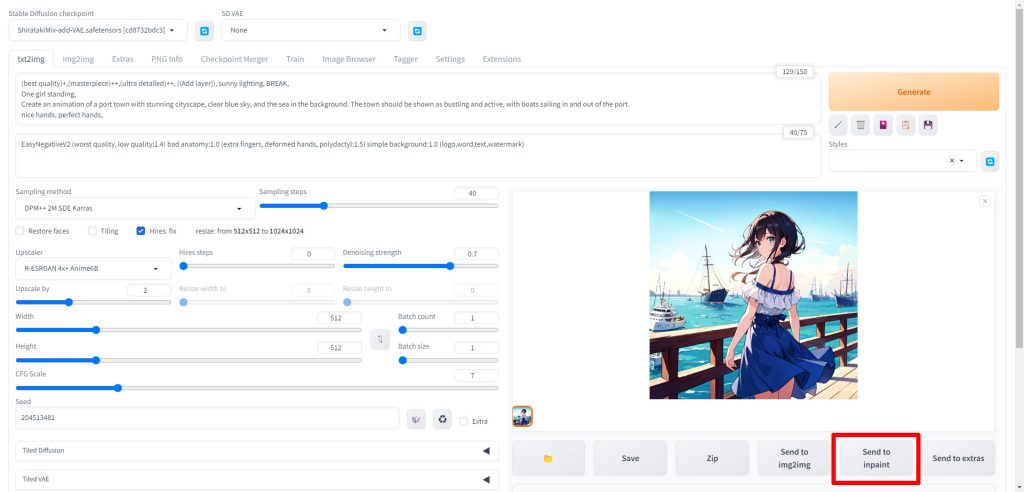1024x492 pixels.
Task: Click into the positive prompt text box
Action: pos(418,99)
